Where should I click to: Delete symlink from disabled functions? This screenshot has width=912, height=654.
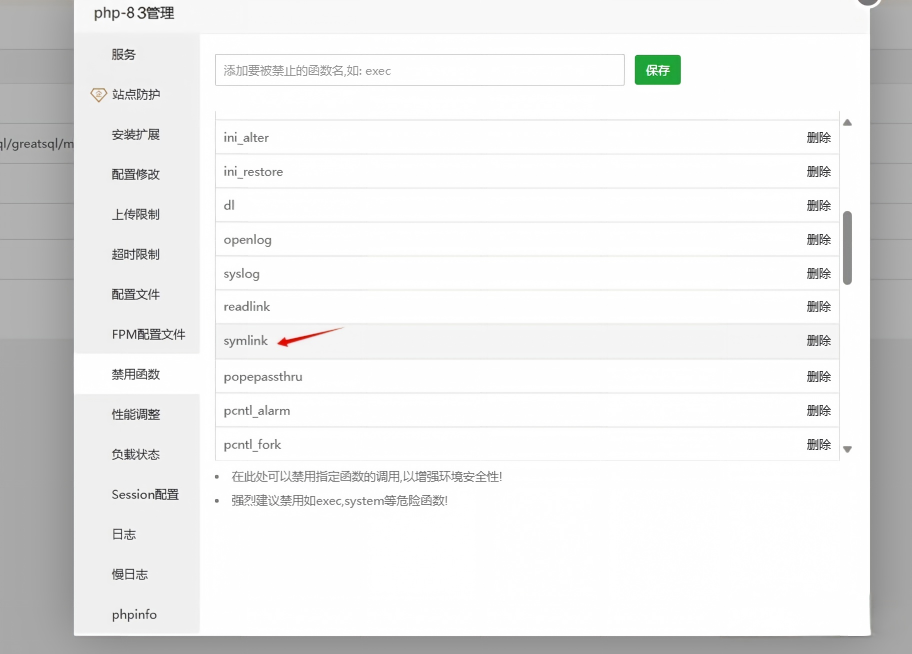818,341
